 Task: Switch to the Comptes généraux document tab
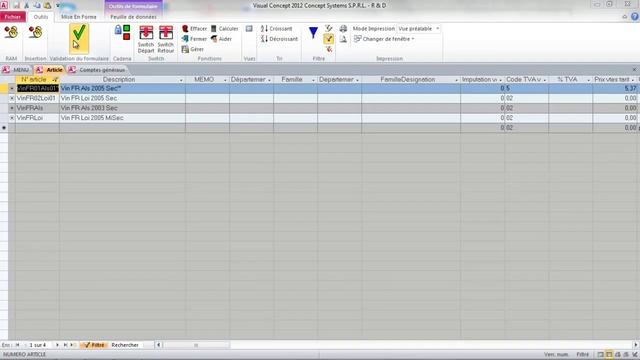98,70
